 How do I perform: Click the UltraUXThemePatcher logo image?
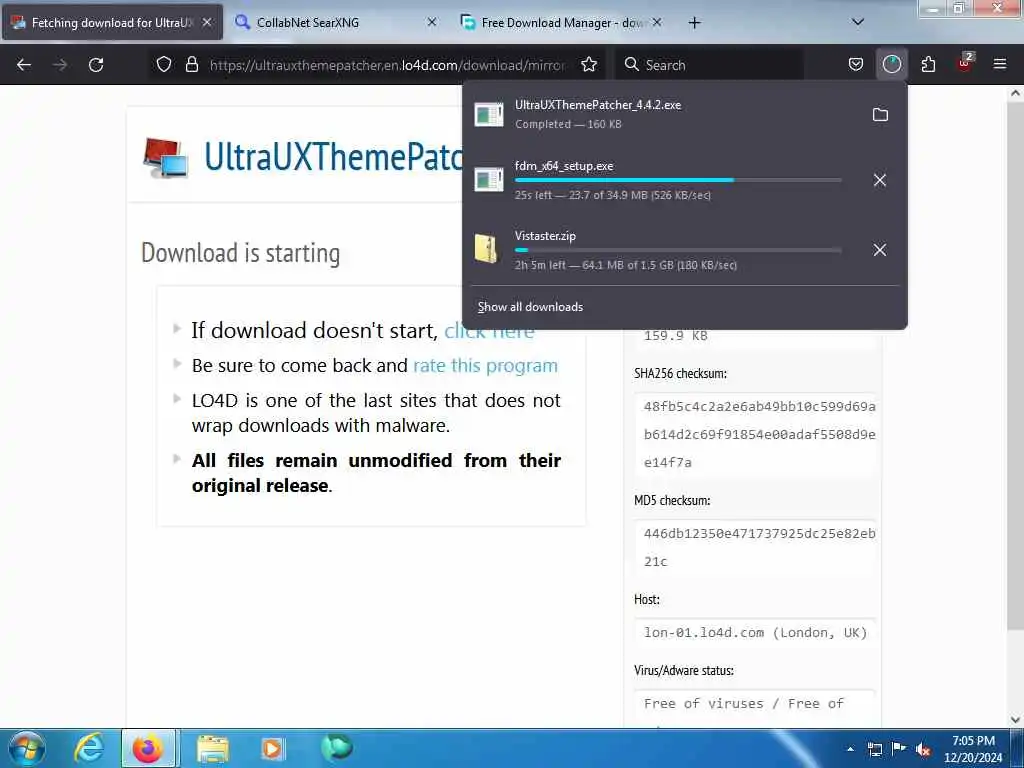point(166,157)
